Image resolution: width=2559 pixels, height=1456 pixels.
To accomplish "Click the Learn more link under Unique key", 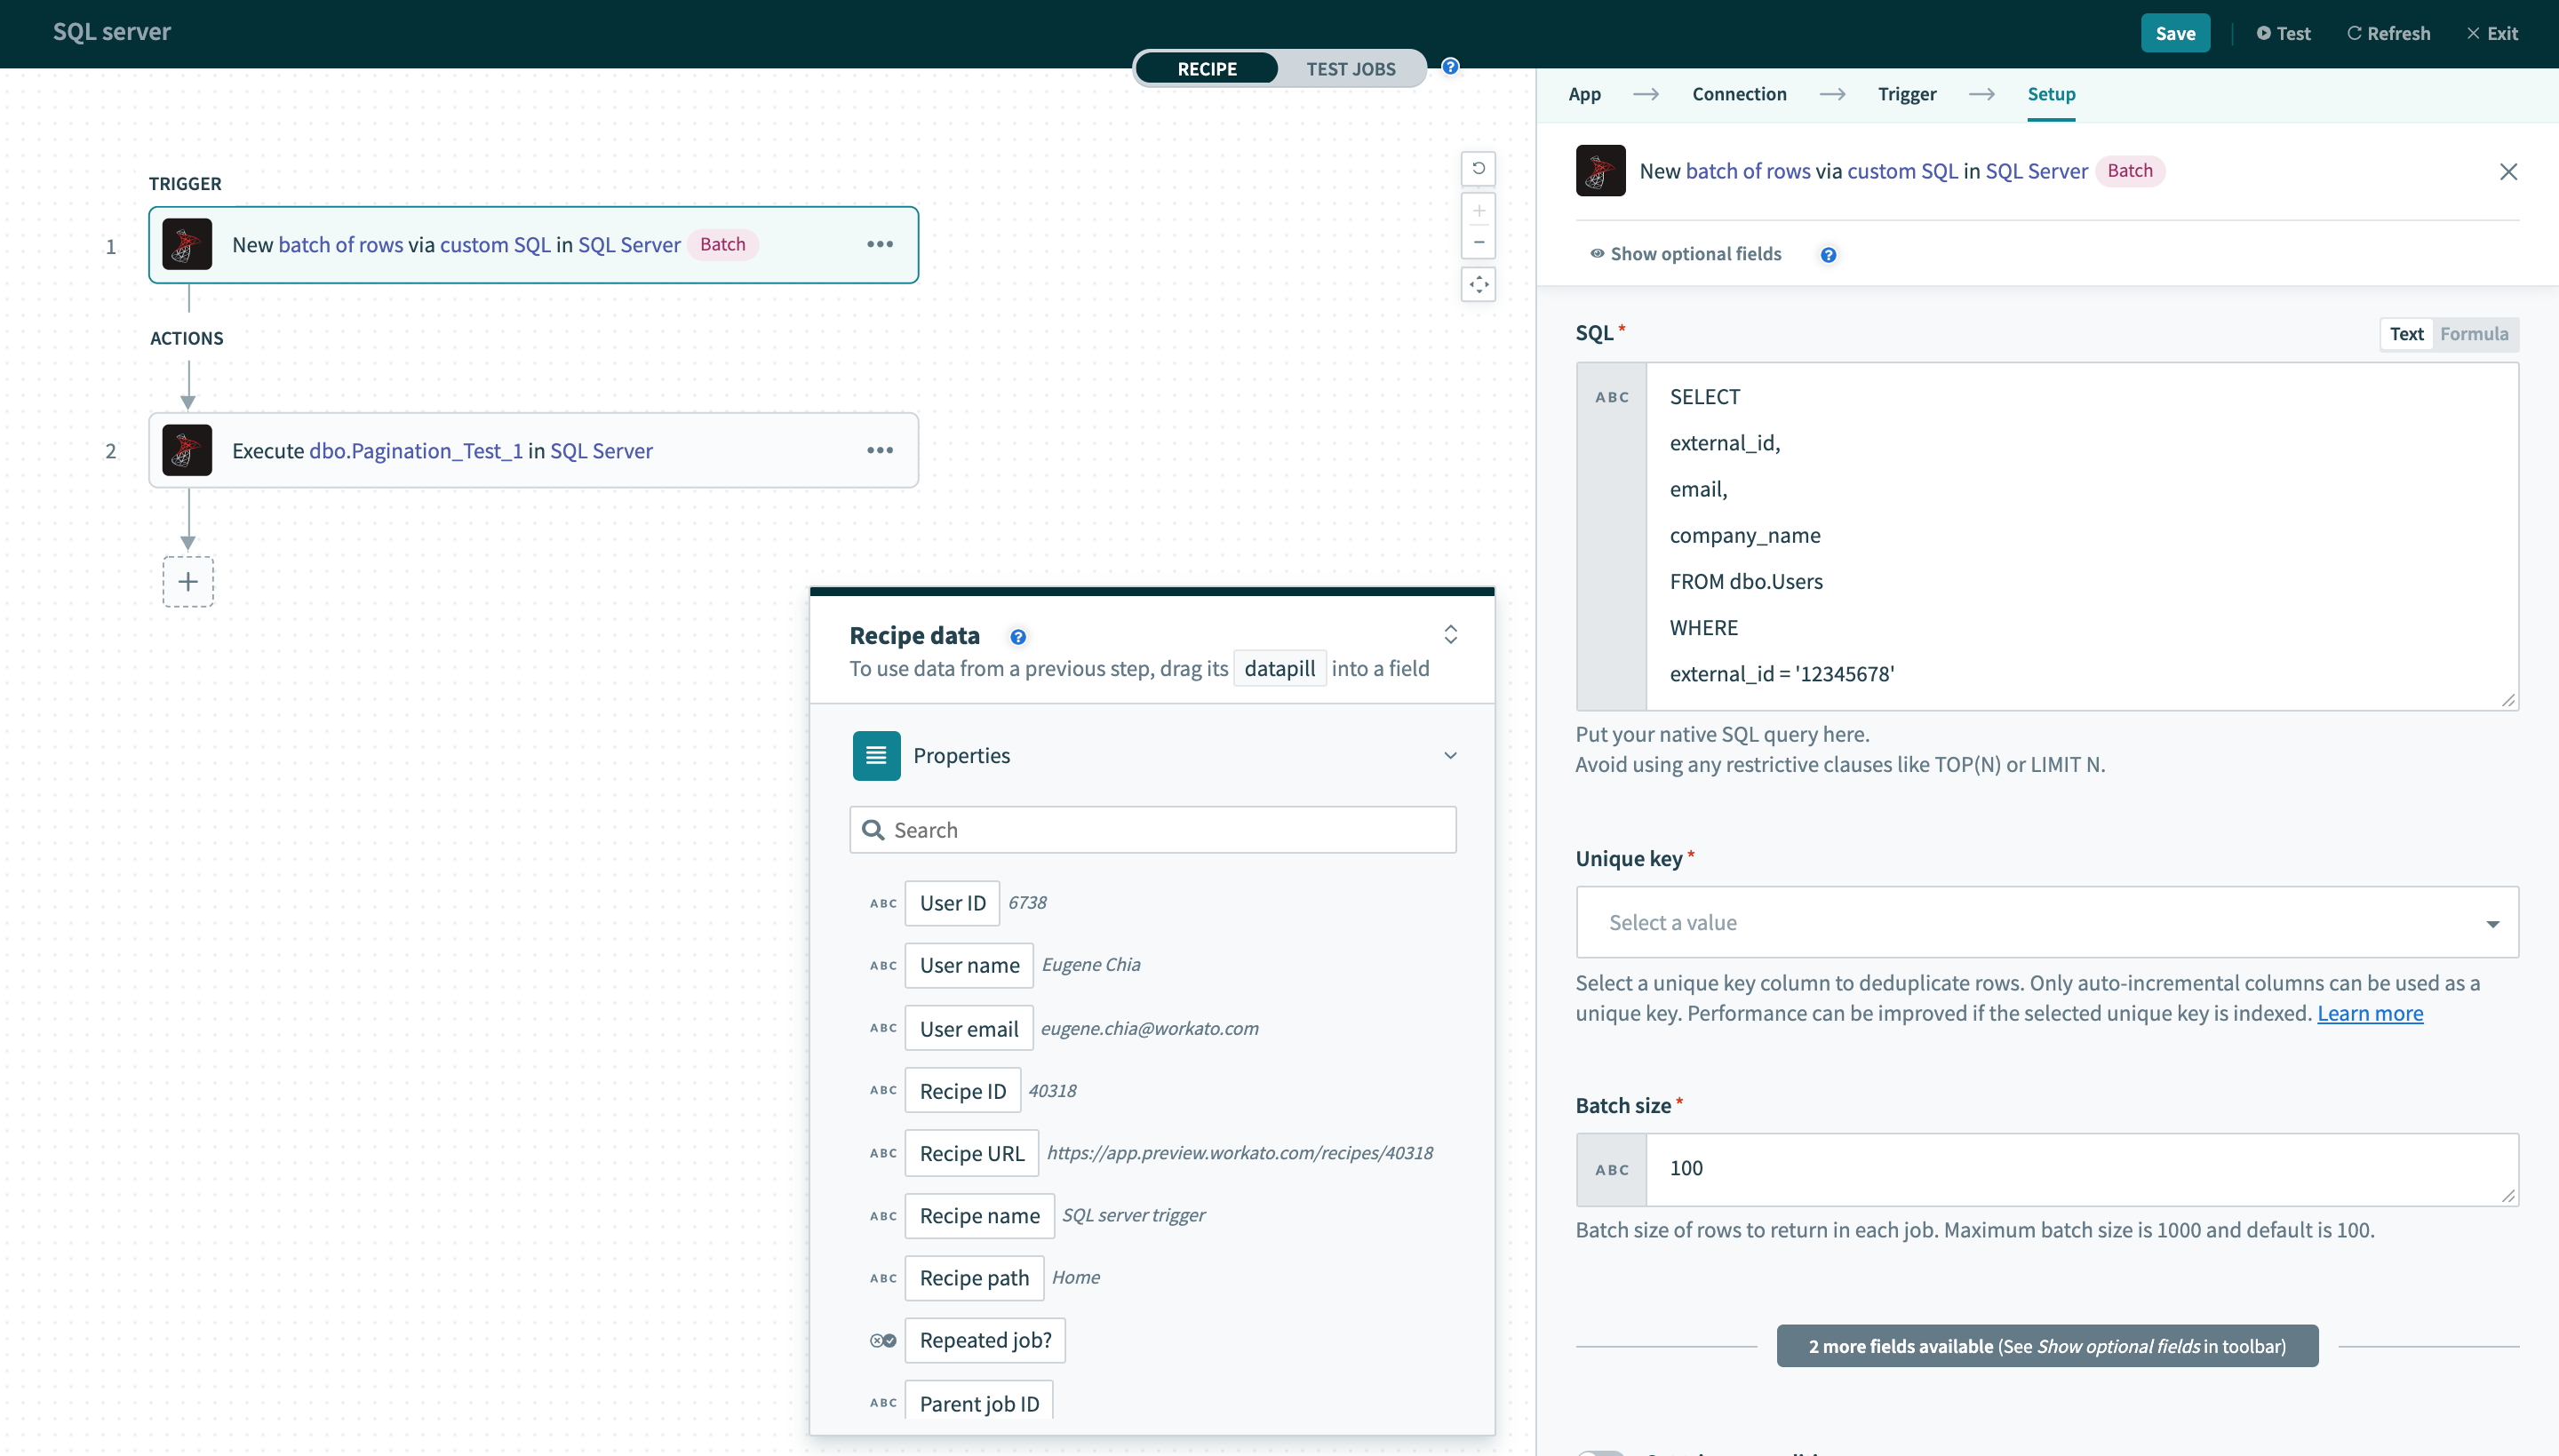I will [x=2370, y=1013].
